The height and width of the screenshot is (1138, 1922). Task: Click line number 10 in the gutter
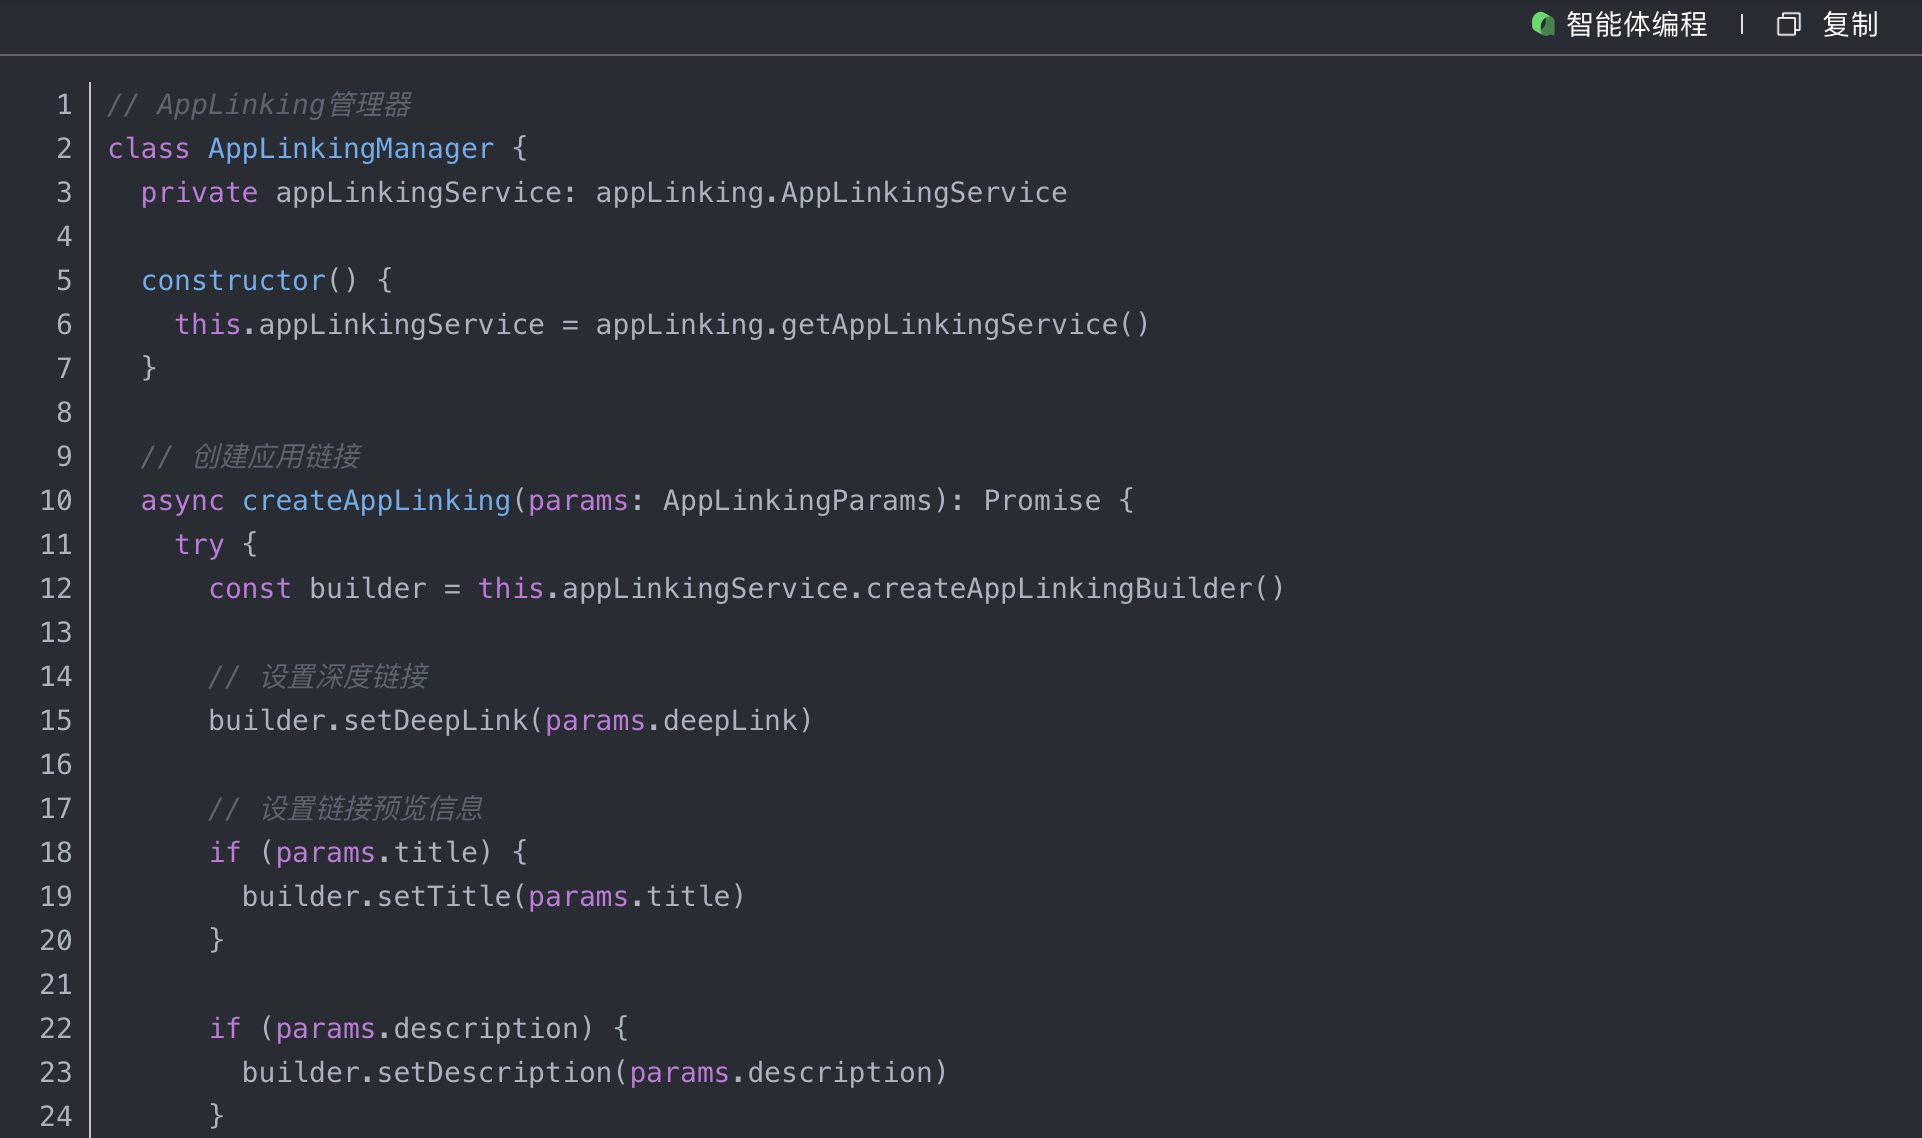(56, 501)
